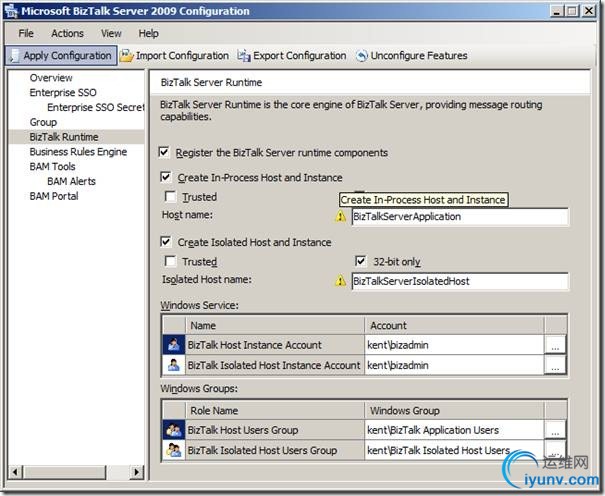Click the Export Configuration label
This screenshot has height=496, width=605.
(300, 56)
